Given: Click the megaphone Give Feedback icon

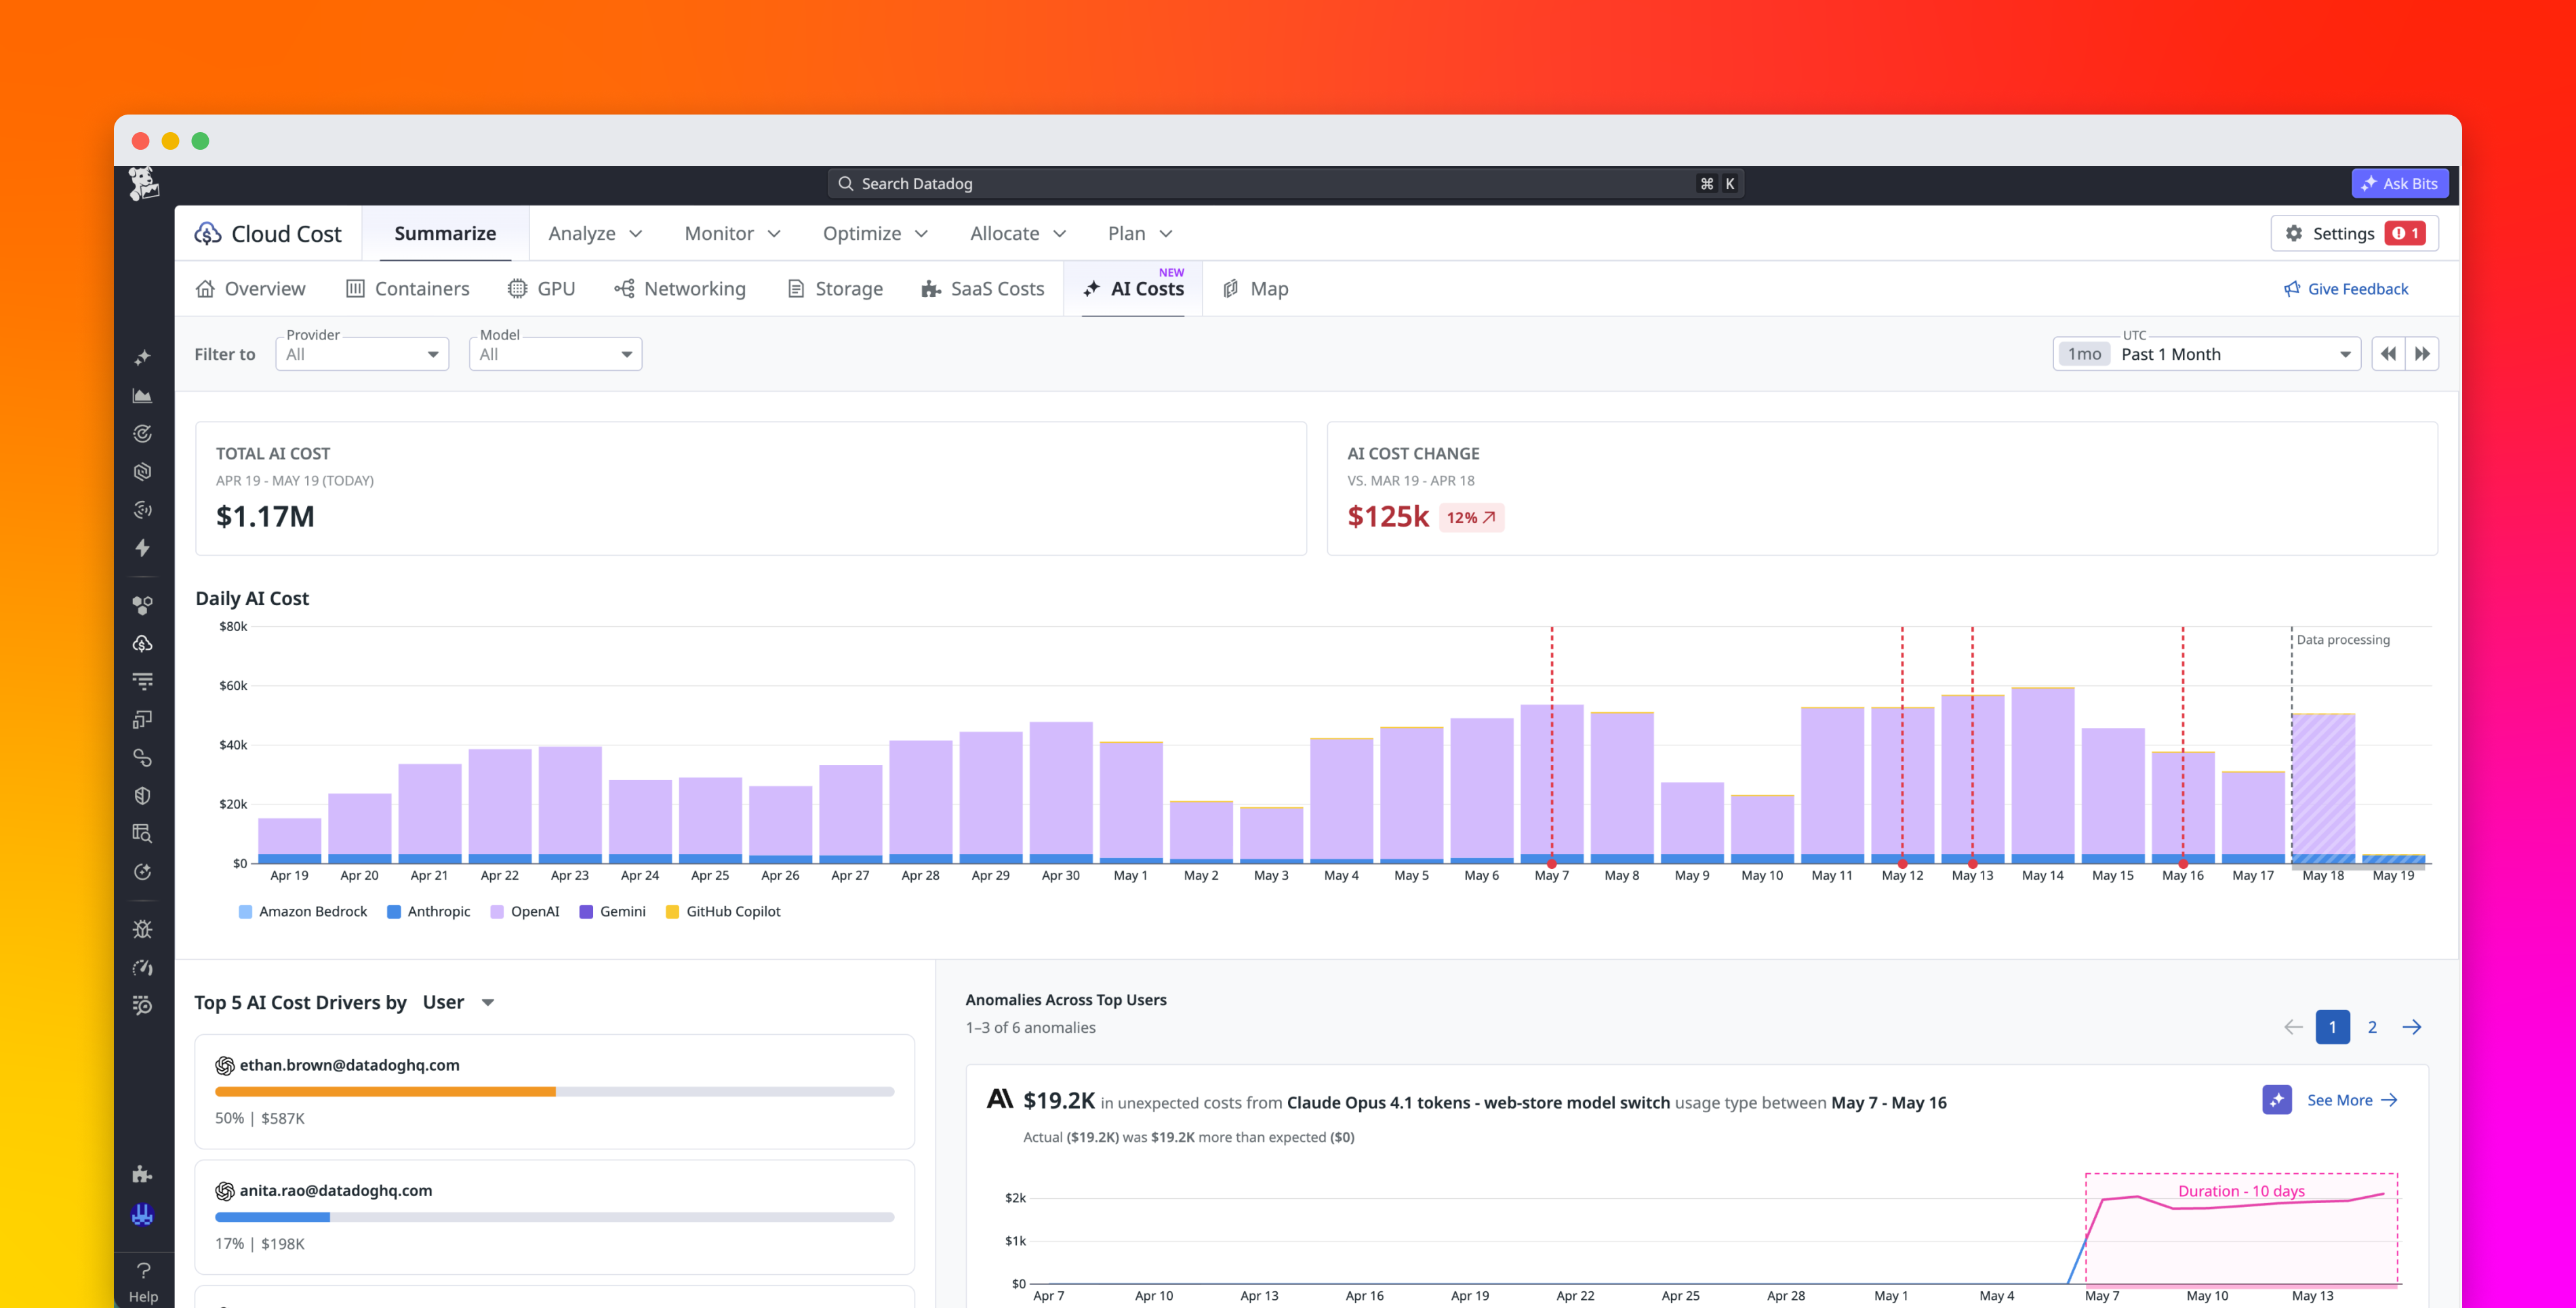Looking at the screenshot, I should [2292, 289].
